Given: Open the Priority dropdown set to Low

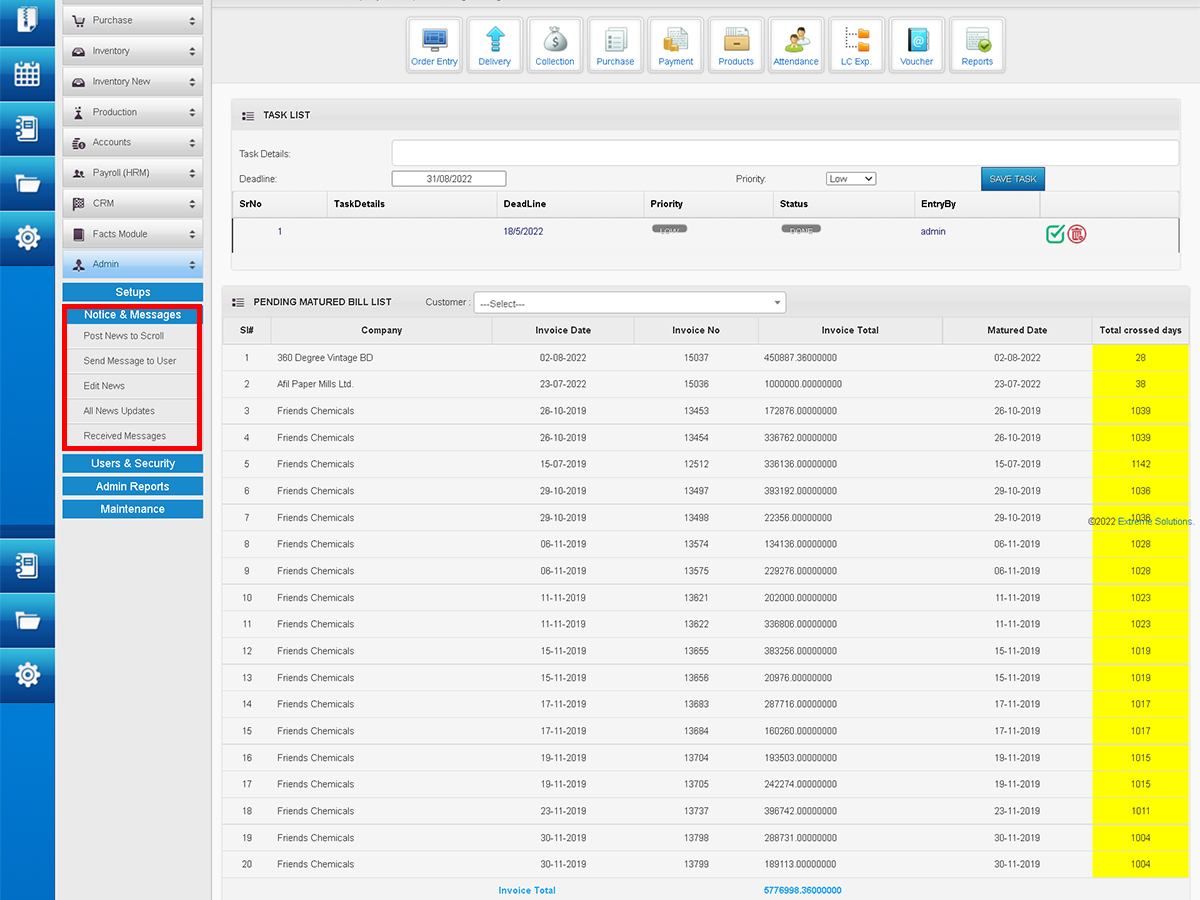Looking at the screenshot, I should (x=851, y=179).
